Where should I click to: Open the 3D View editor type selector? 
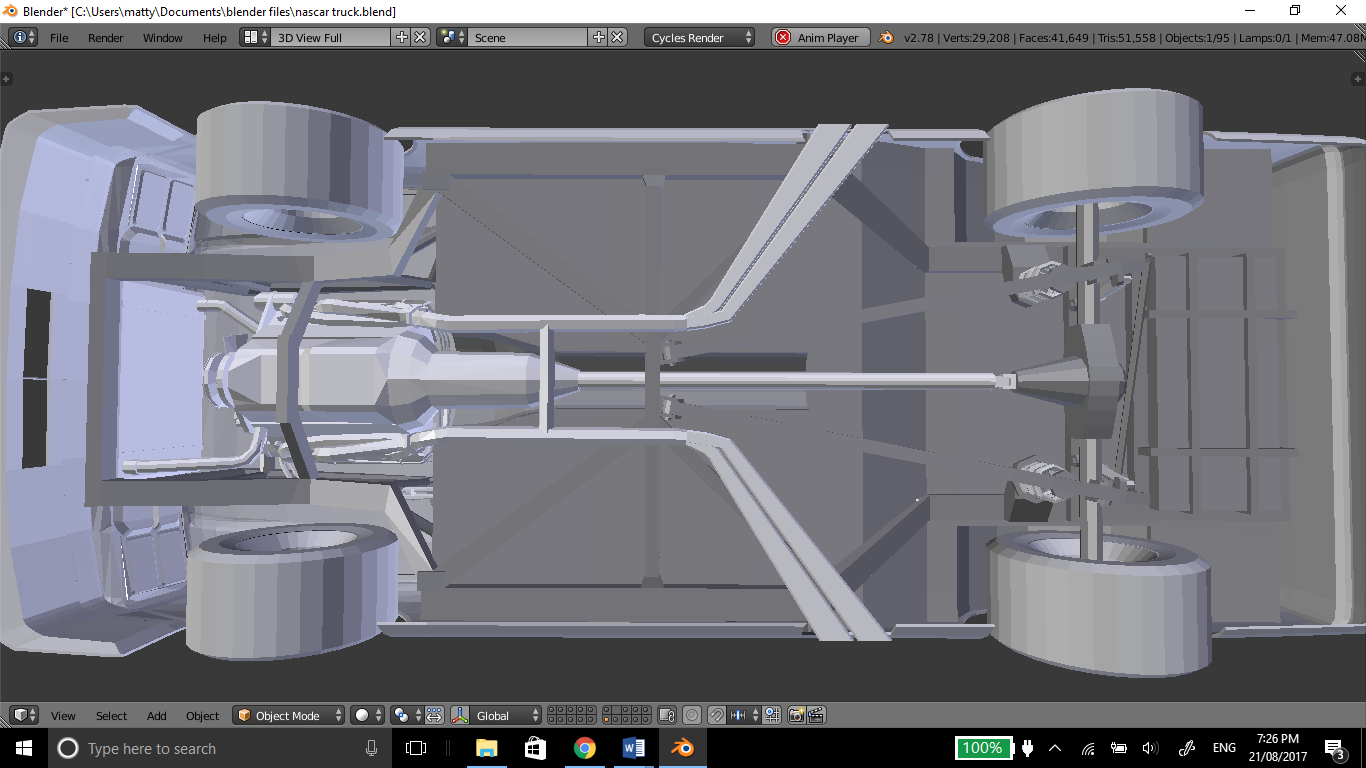point(24,715)
